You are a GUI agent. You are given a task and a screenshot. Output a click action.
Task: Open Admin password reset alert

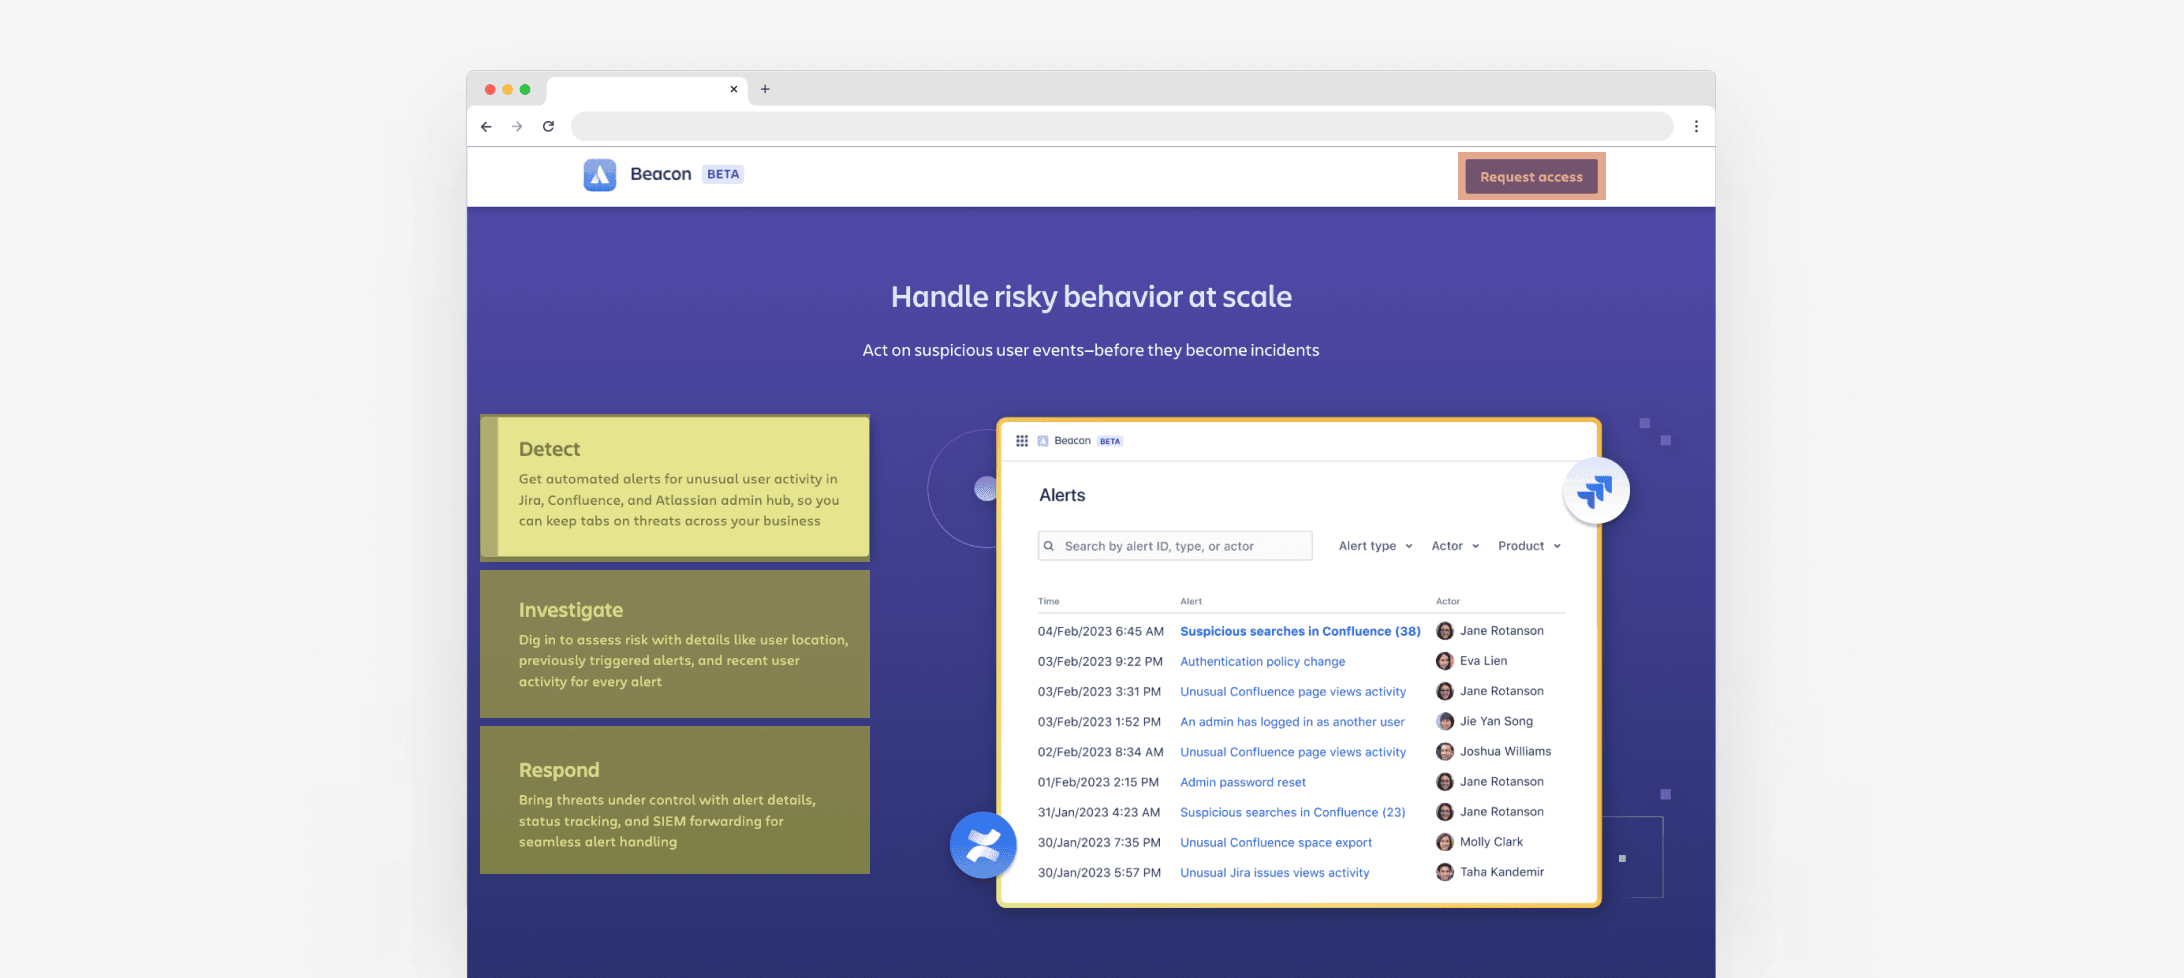coord(1243,782)
